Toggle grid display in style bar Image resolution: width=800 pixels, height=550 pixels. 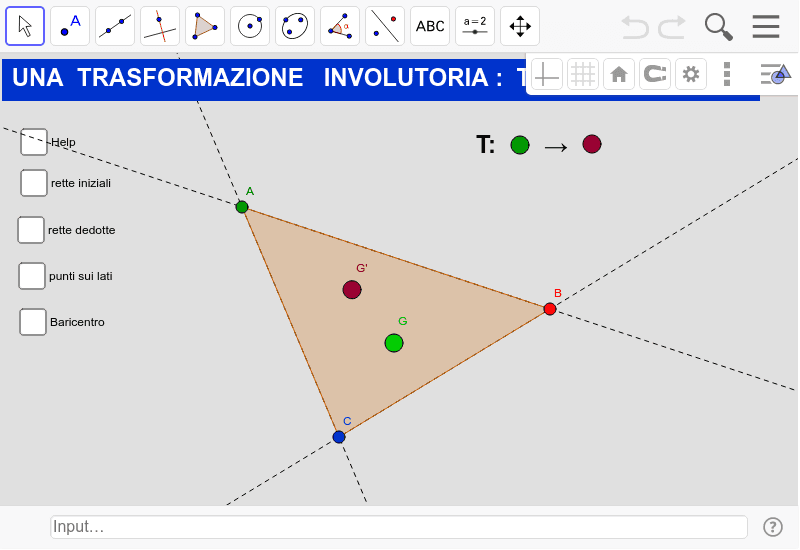[583, 74]
